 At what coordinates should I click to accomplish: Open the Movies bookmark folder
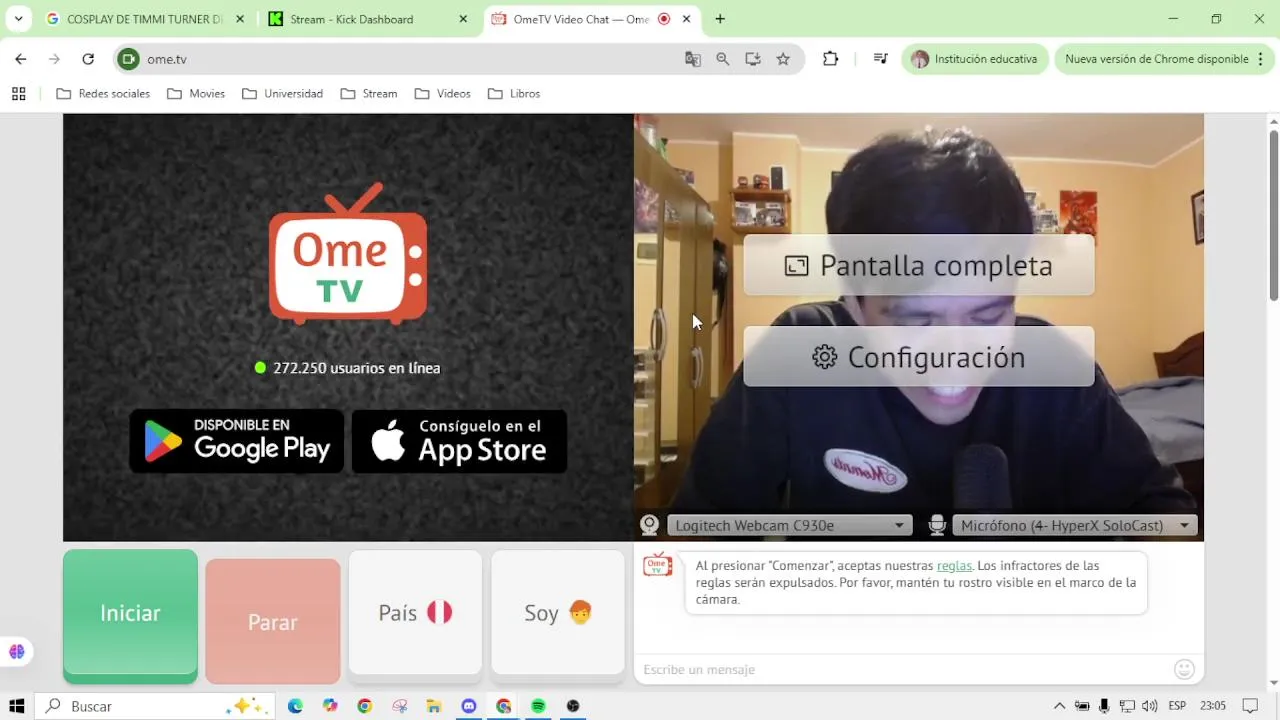point(196,94)
